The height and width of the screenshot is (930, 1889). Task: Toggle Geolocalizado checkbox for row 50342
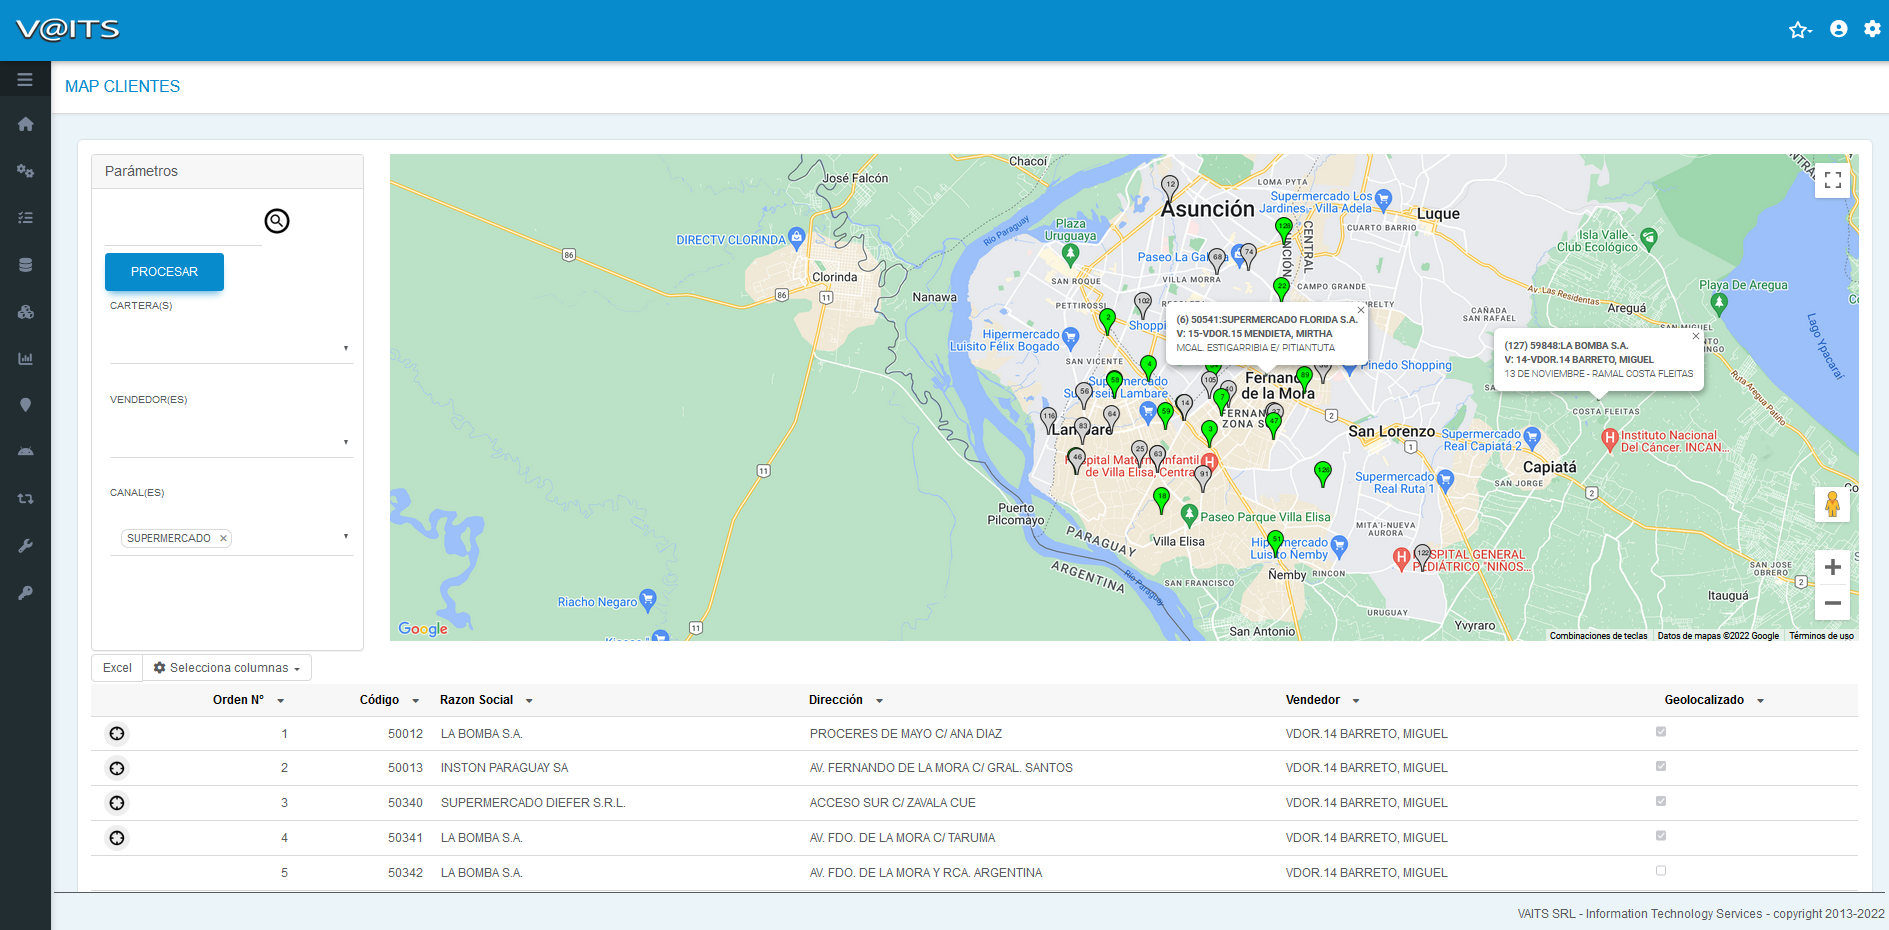tap(1661, 871)
